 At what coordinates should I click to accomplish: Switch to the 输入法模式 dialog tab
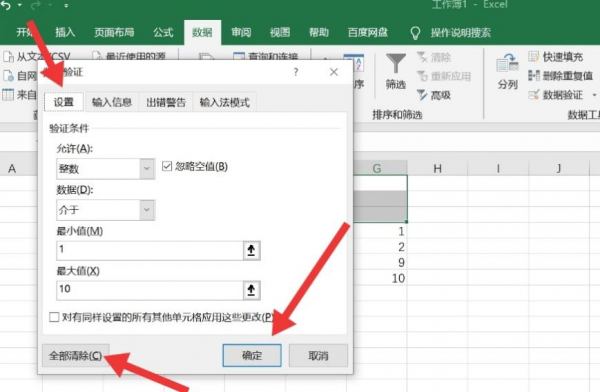tap(225, 102)
